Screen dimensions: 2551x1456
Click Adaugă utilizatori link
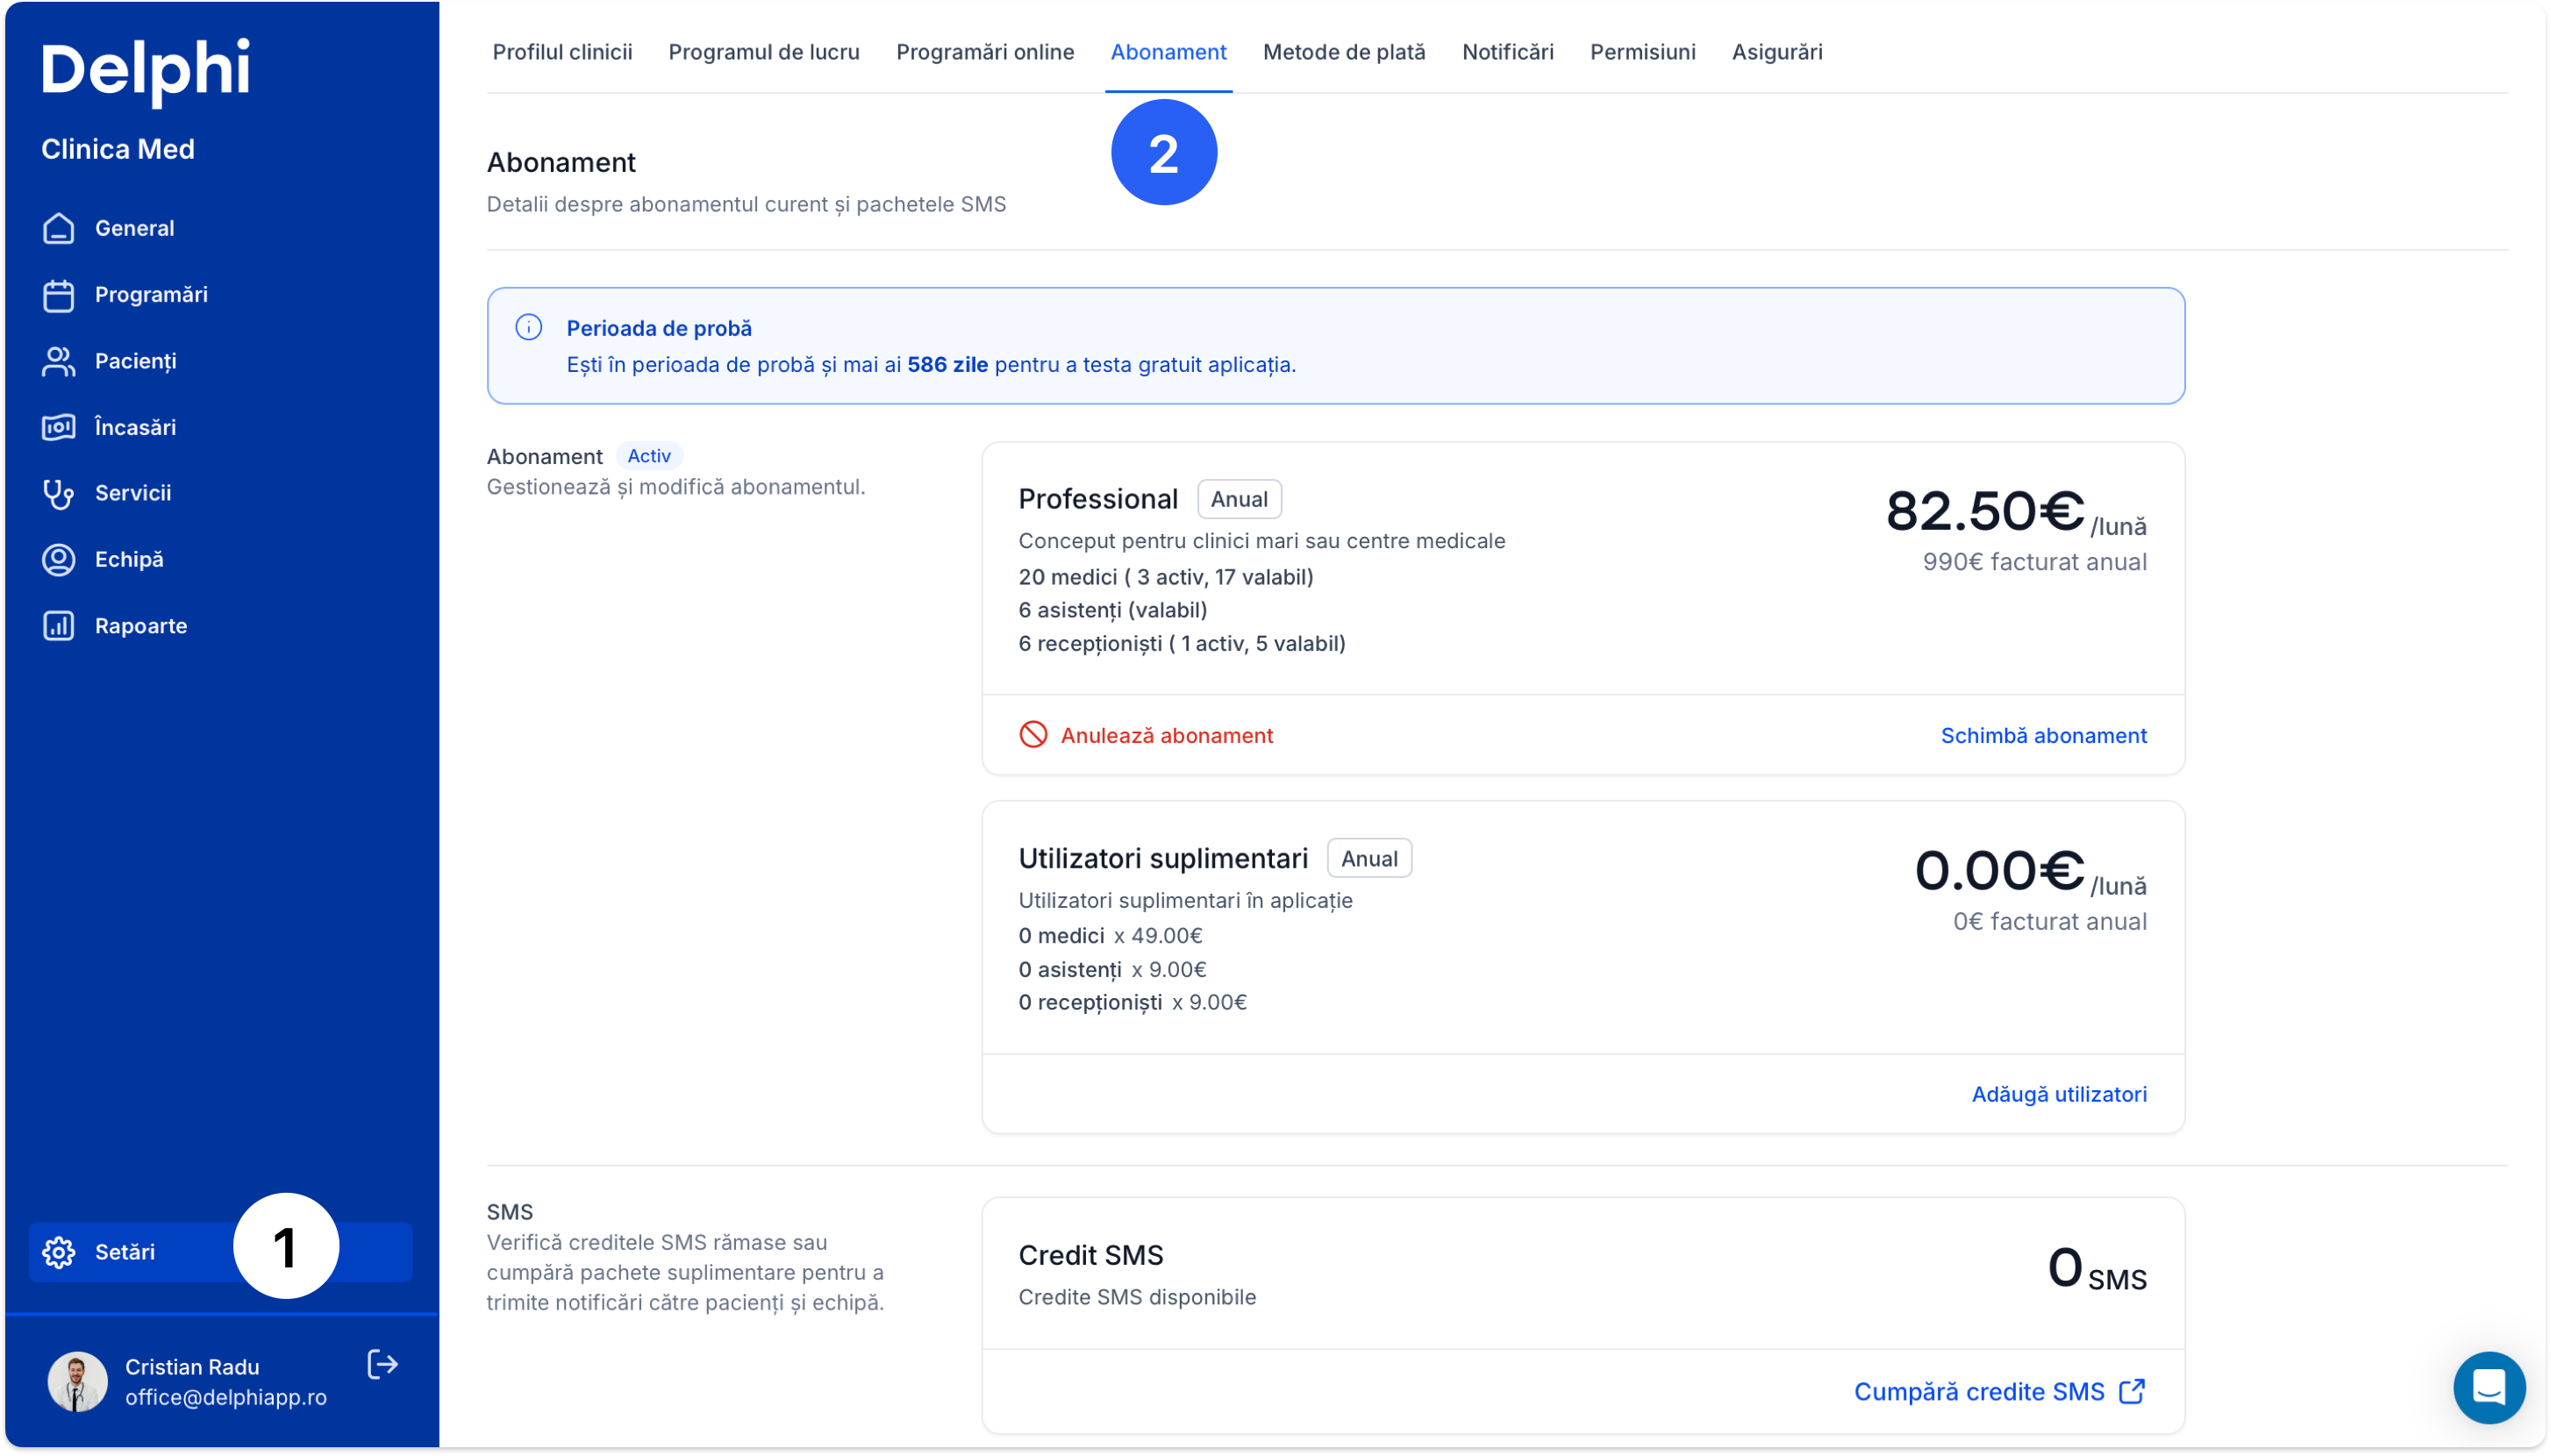(x=2058, y=1094)
